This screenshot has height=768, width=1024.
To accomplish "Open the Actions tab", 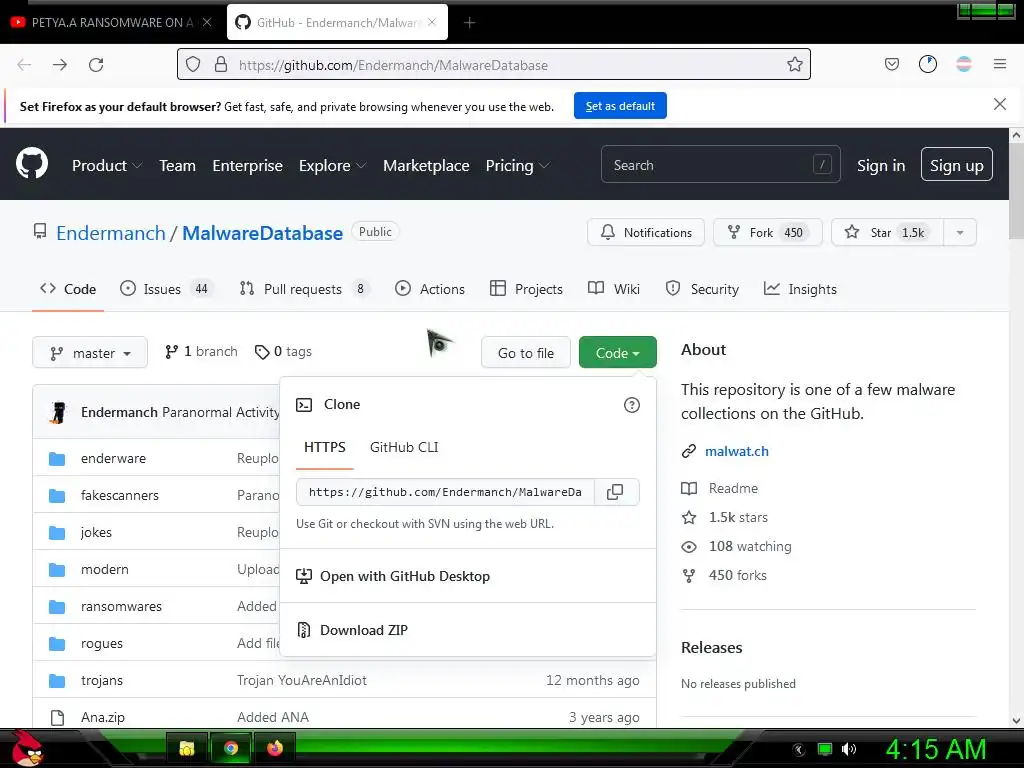I will point(430,289).
